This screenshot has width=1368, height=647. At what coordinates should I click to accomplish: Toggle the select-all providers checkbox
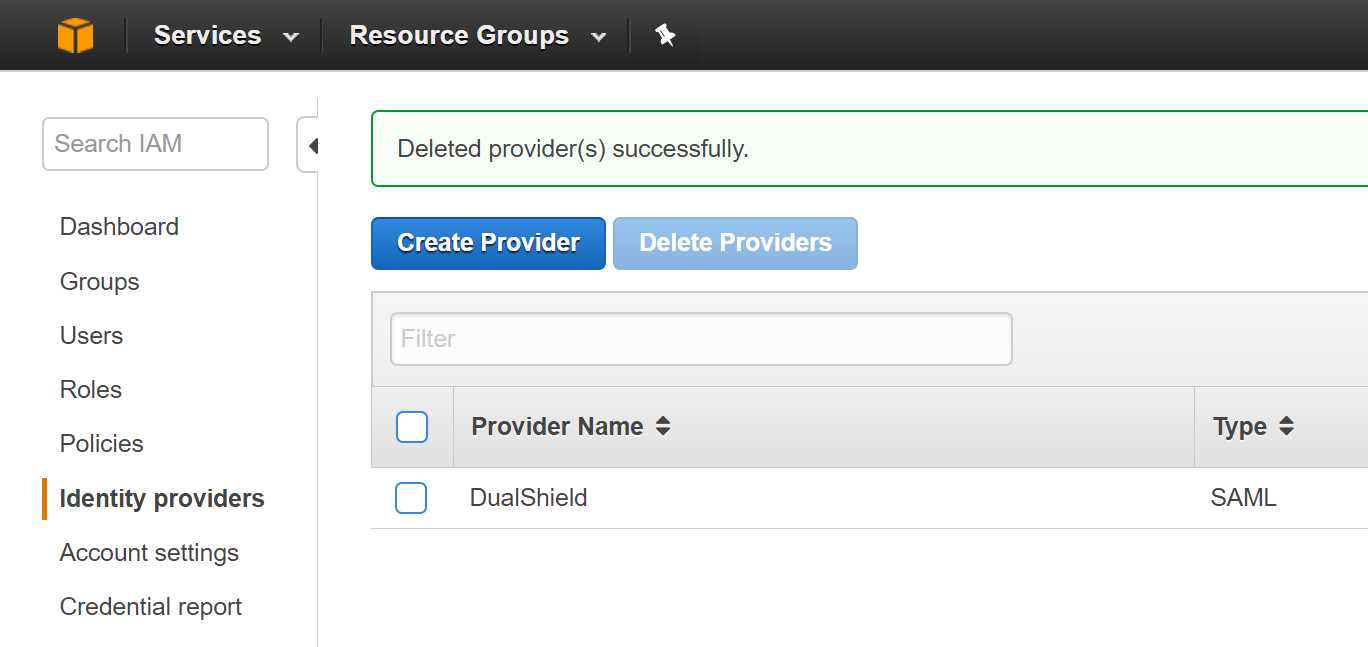[412, 427]
